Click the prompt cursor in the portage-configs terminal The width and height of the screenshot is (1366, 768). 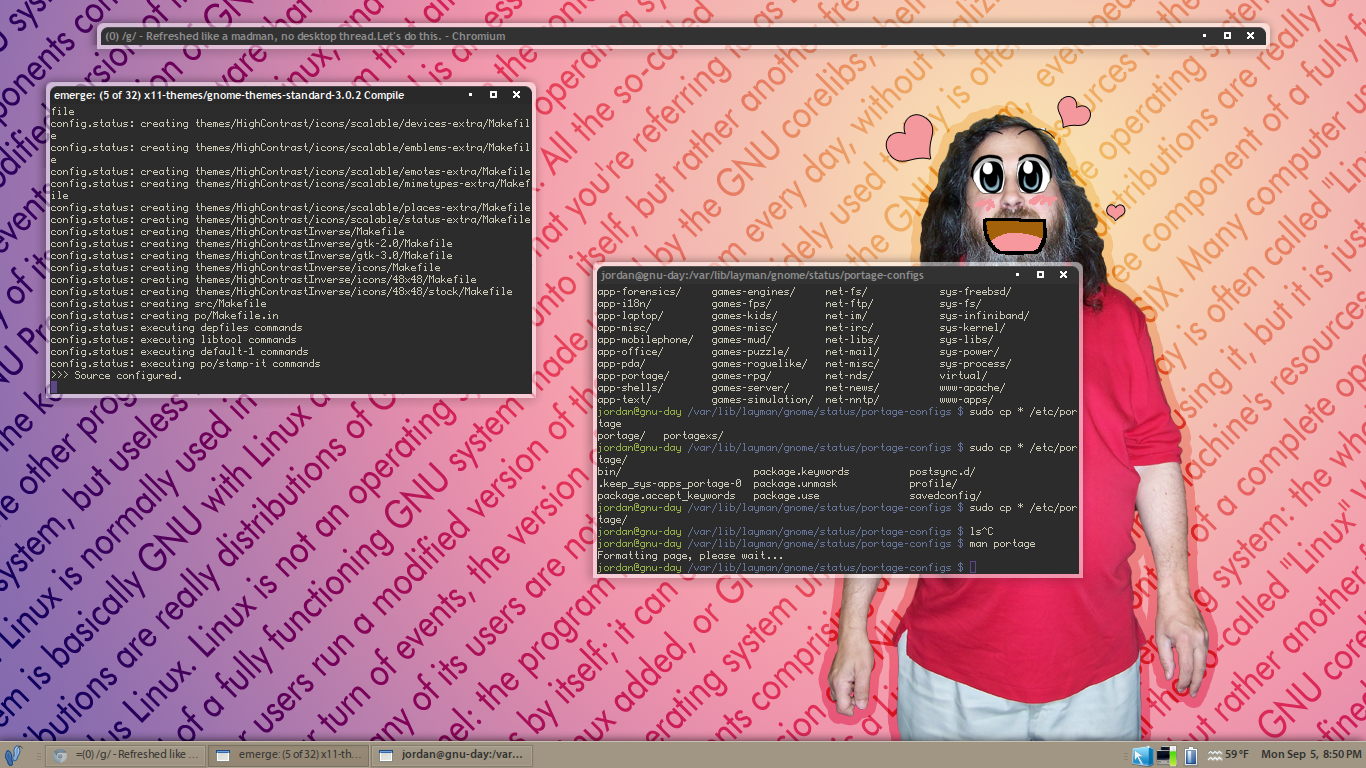point(972,568)
